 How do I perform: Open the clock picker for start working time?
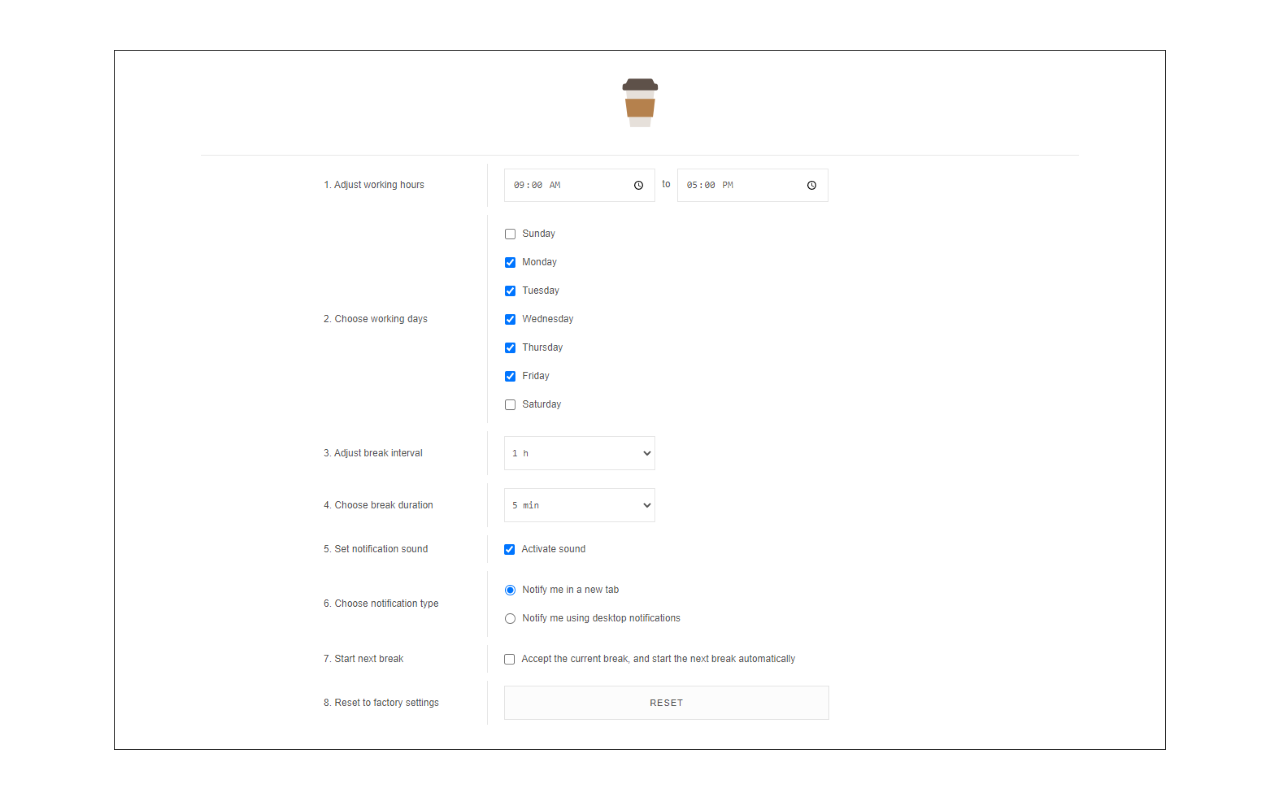tap(638, 184)
